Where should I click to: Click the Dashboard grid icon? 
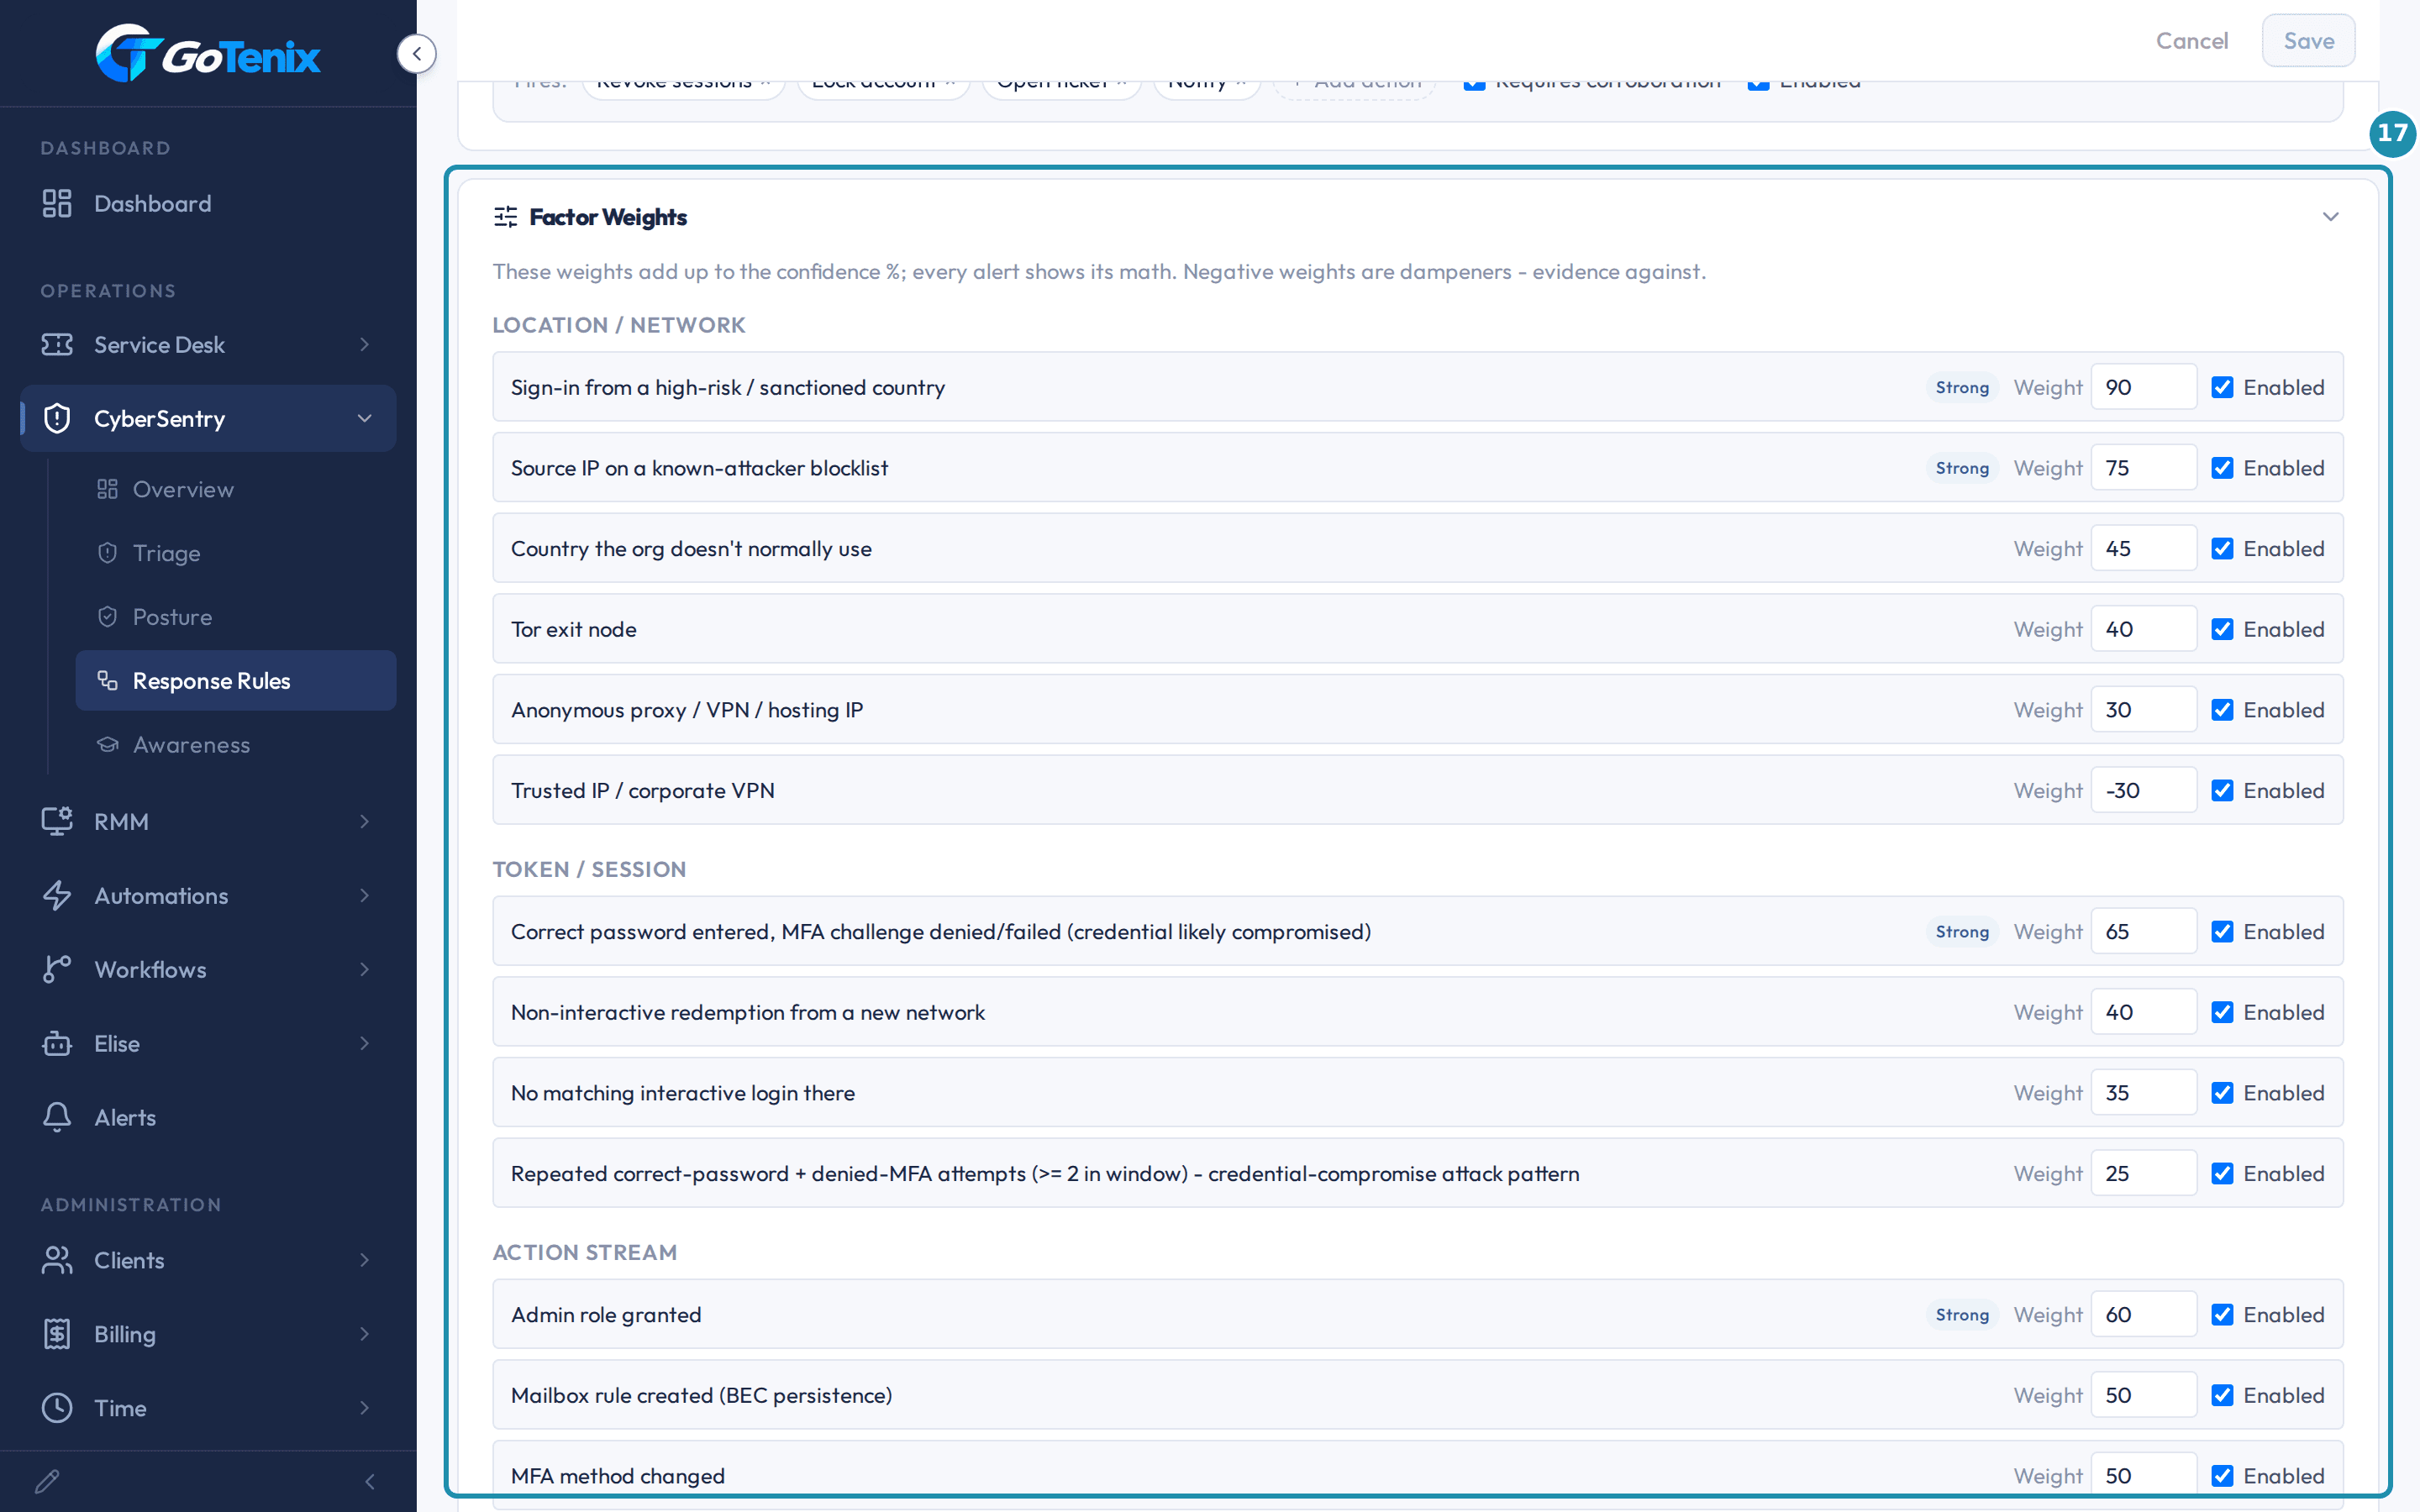(57, 204)
